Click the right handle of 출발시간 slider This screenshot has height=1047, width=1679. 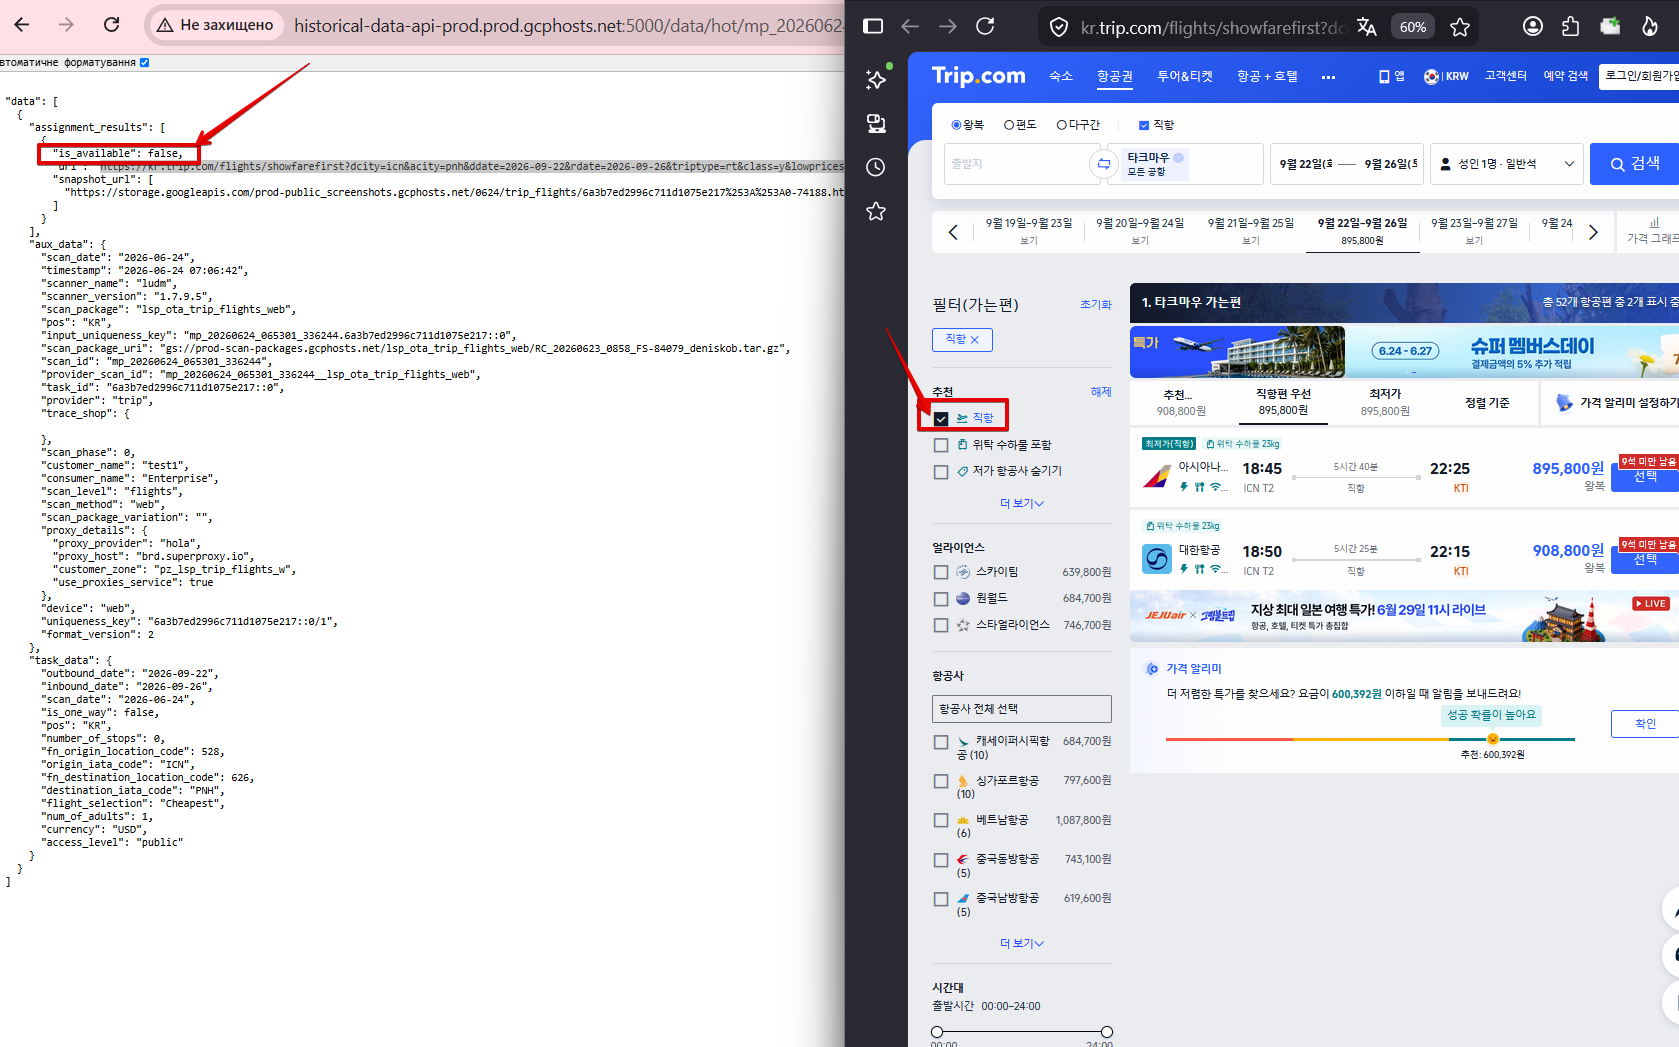[x=1106, y=1032]
